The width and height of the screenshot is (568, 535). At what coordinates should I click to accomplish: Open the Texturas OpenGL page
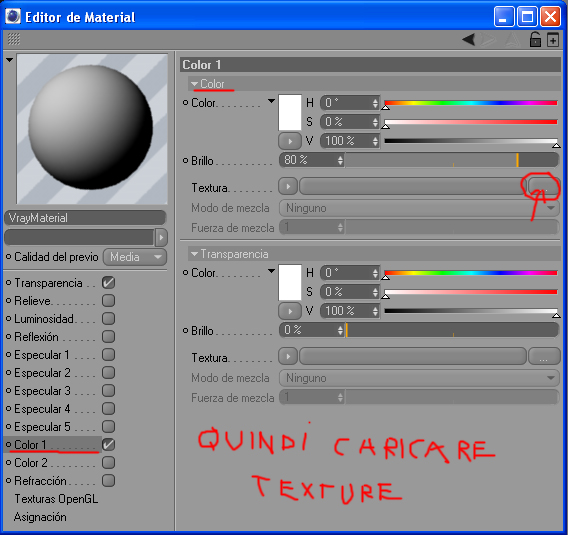point(56,499)
